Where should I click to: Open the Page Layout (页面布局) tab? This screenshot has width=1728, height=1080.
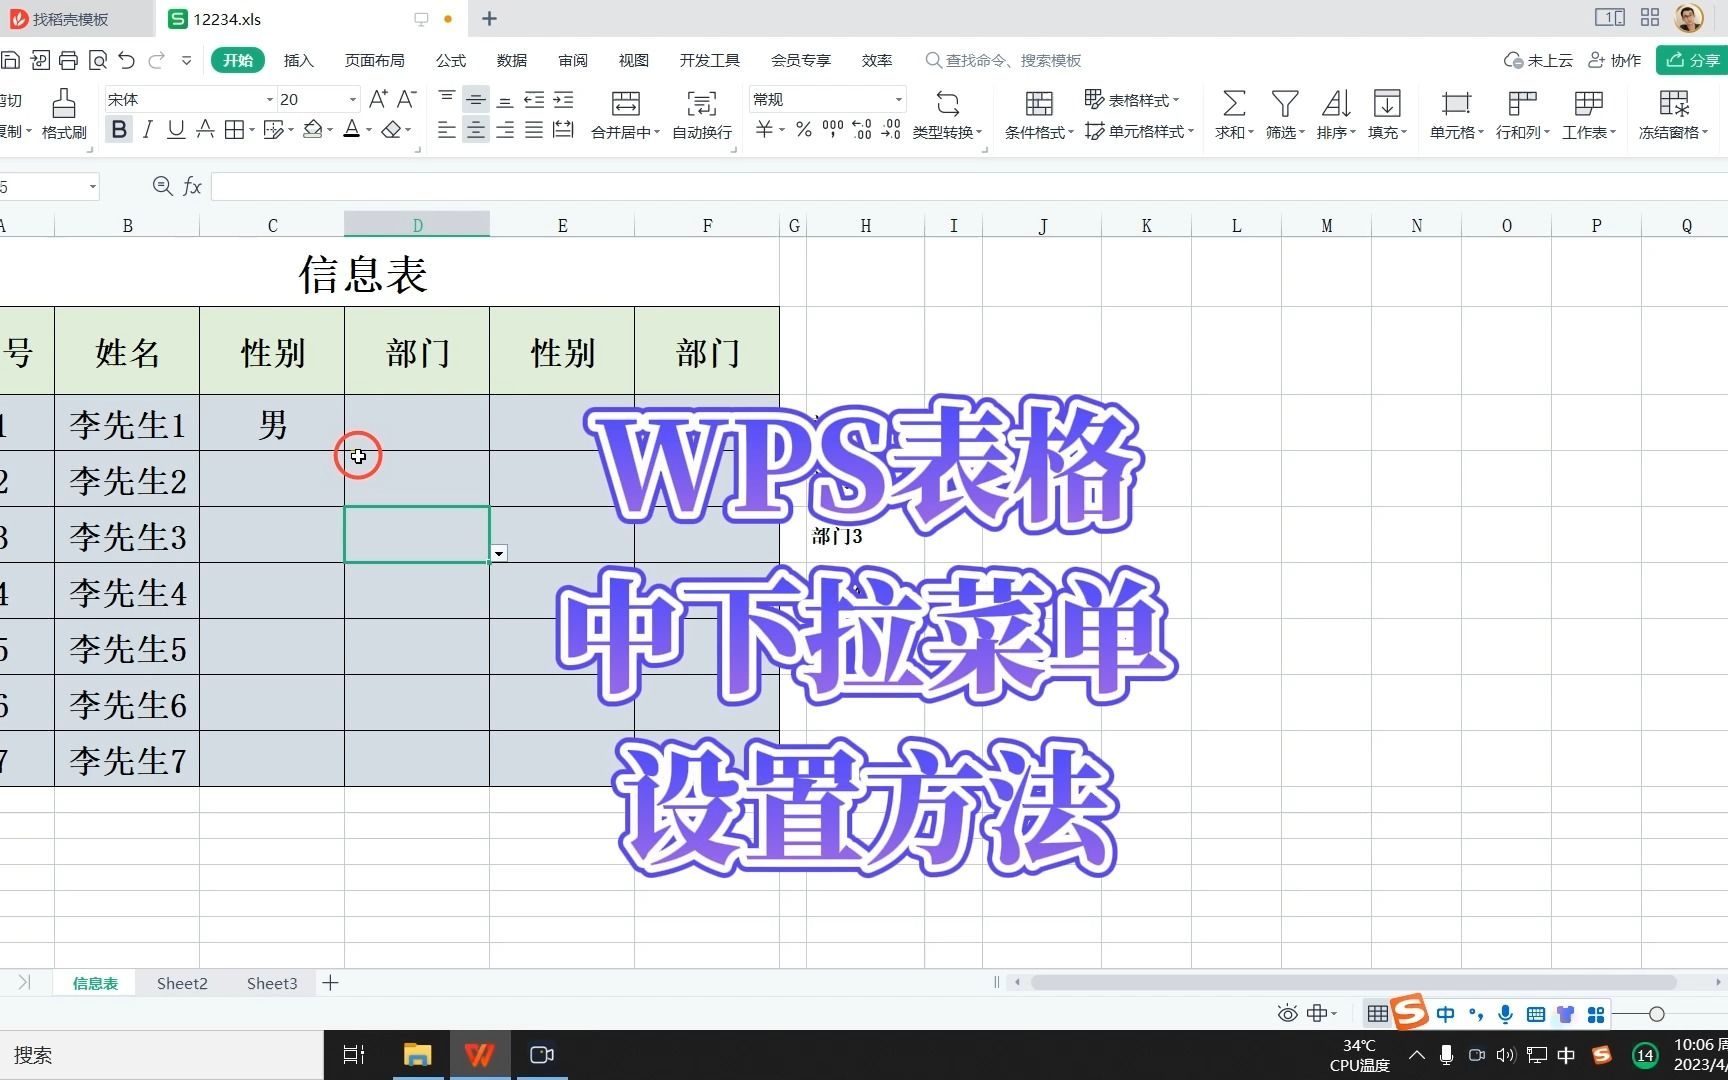pos(375,60)
